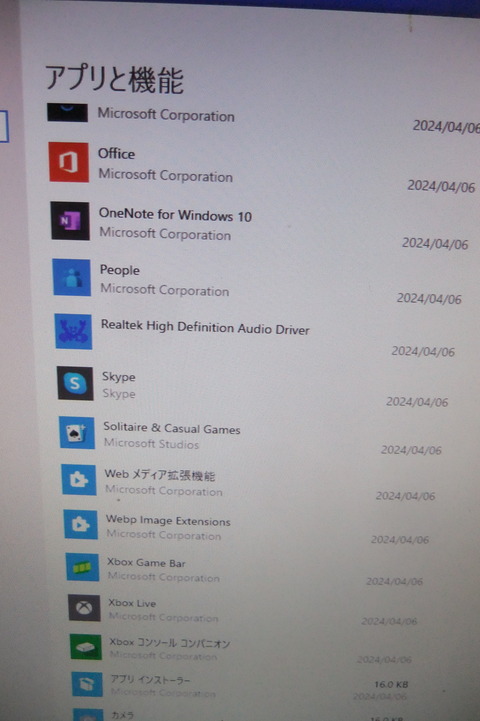Select the Webp Image Extensions icon

coord(80,524)
